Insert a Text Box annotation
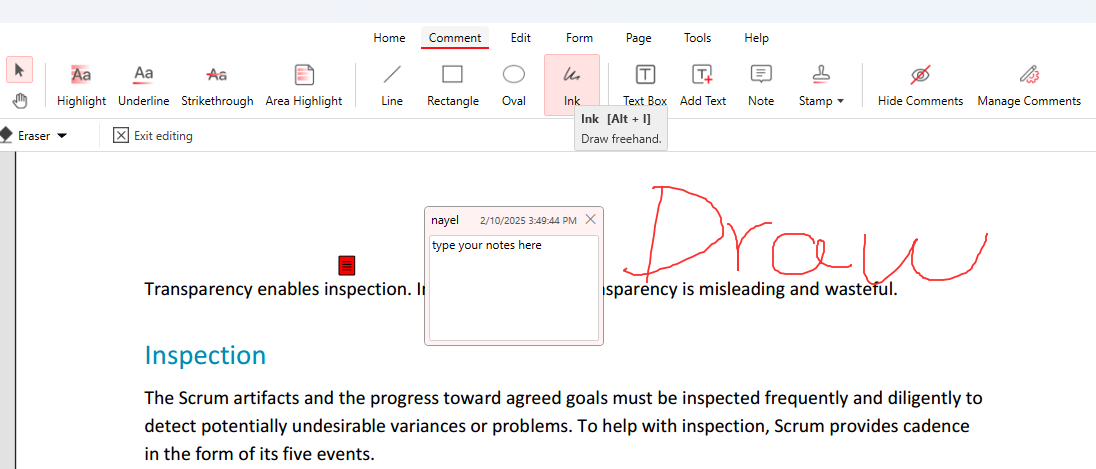The height and width of the screenshot is (469, 1096). click(x=645, y=85)
